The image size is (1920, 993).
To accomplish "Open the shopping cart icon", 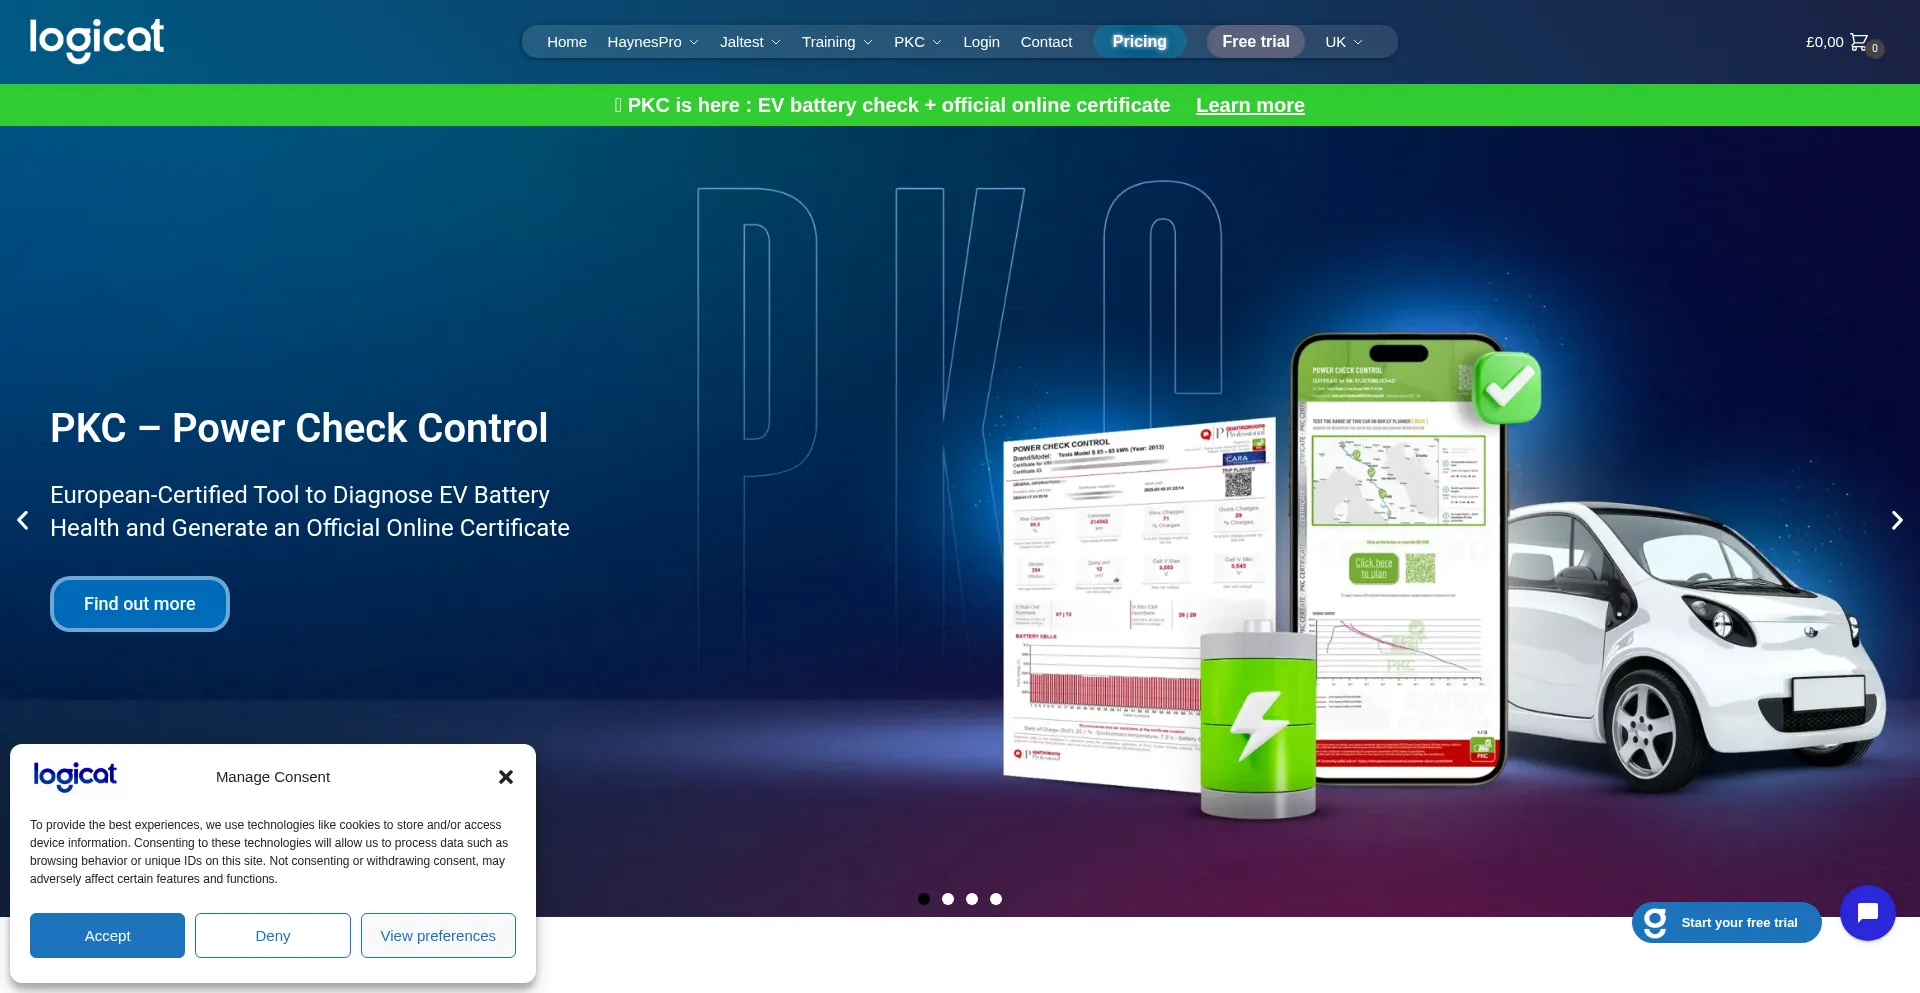I will 1859,42.
